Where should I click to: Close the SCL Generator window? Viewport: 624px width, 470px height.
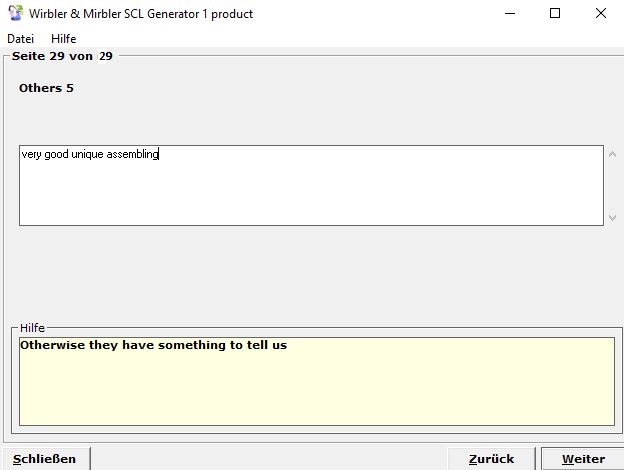tap(600, 14)
